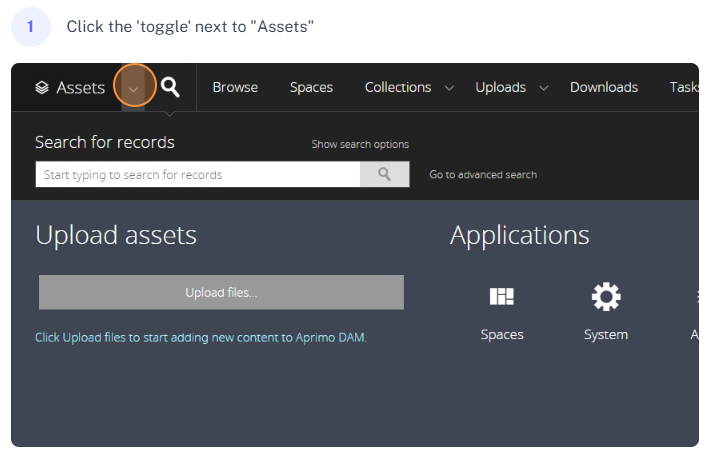Click inside the search for records field
This screenshot has height=457, width=708.
[198, 175]
